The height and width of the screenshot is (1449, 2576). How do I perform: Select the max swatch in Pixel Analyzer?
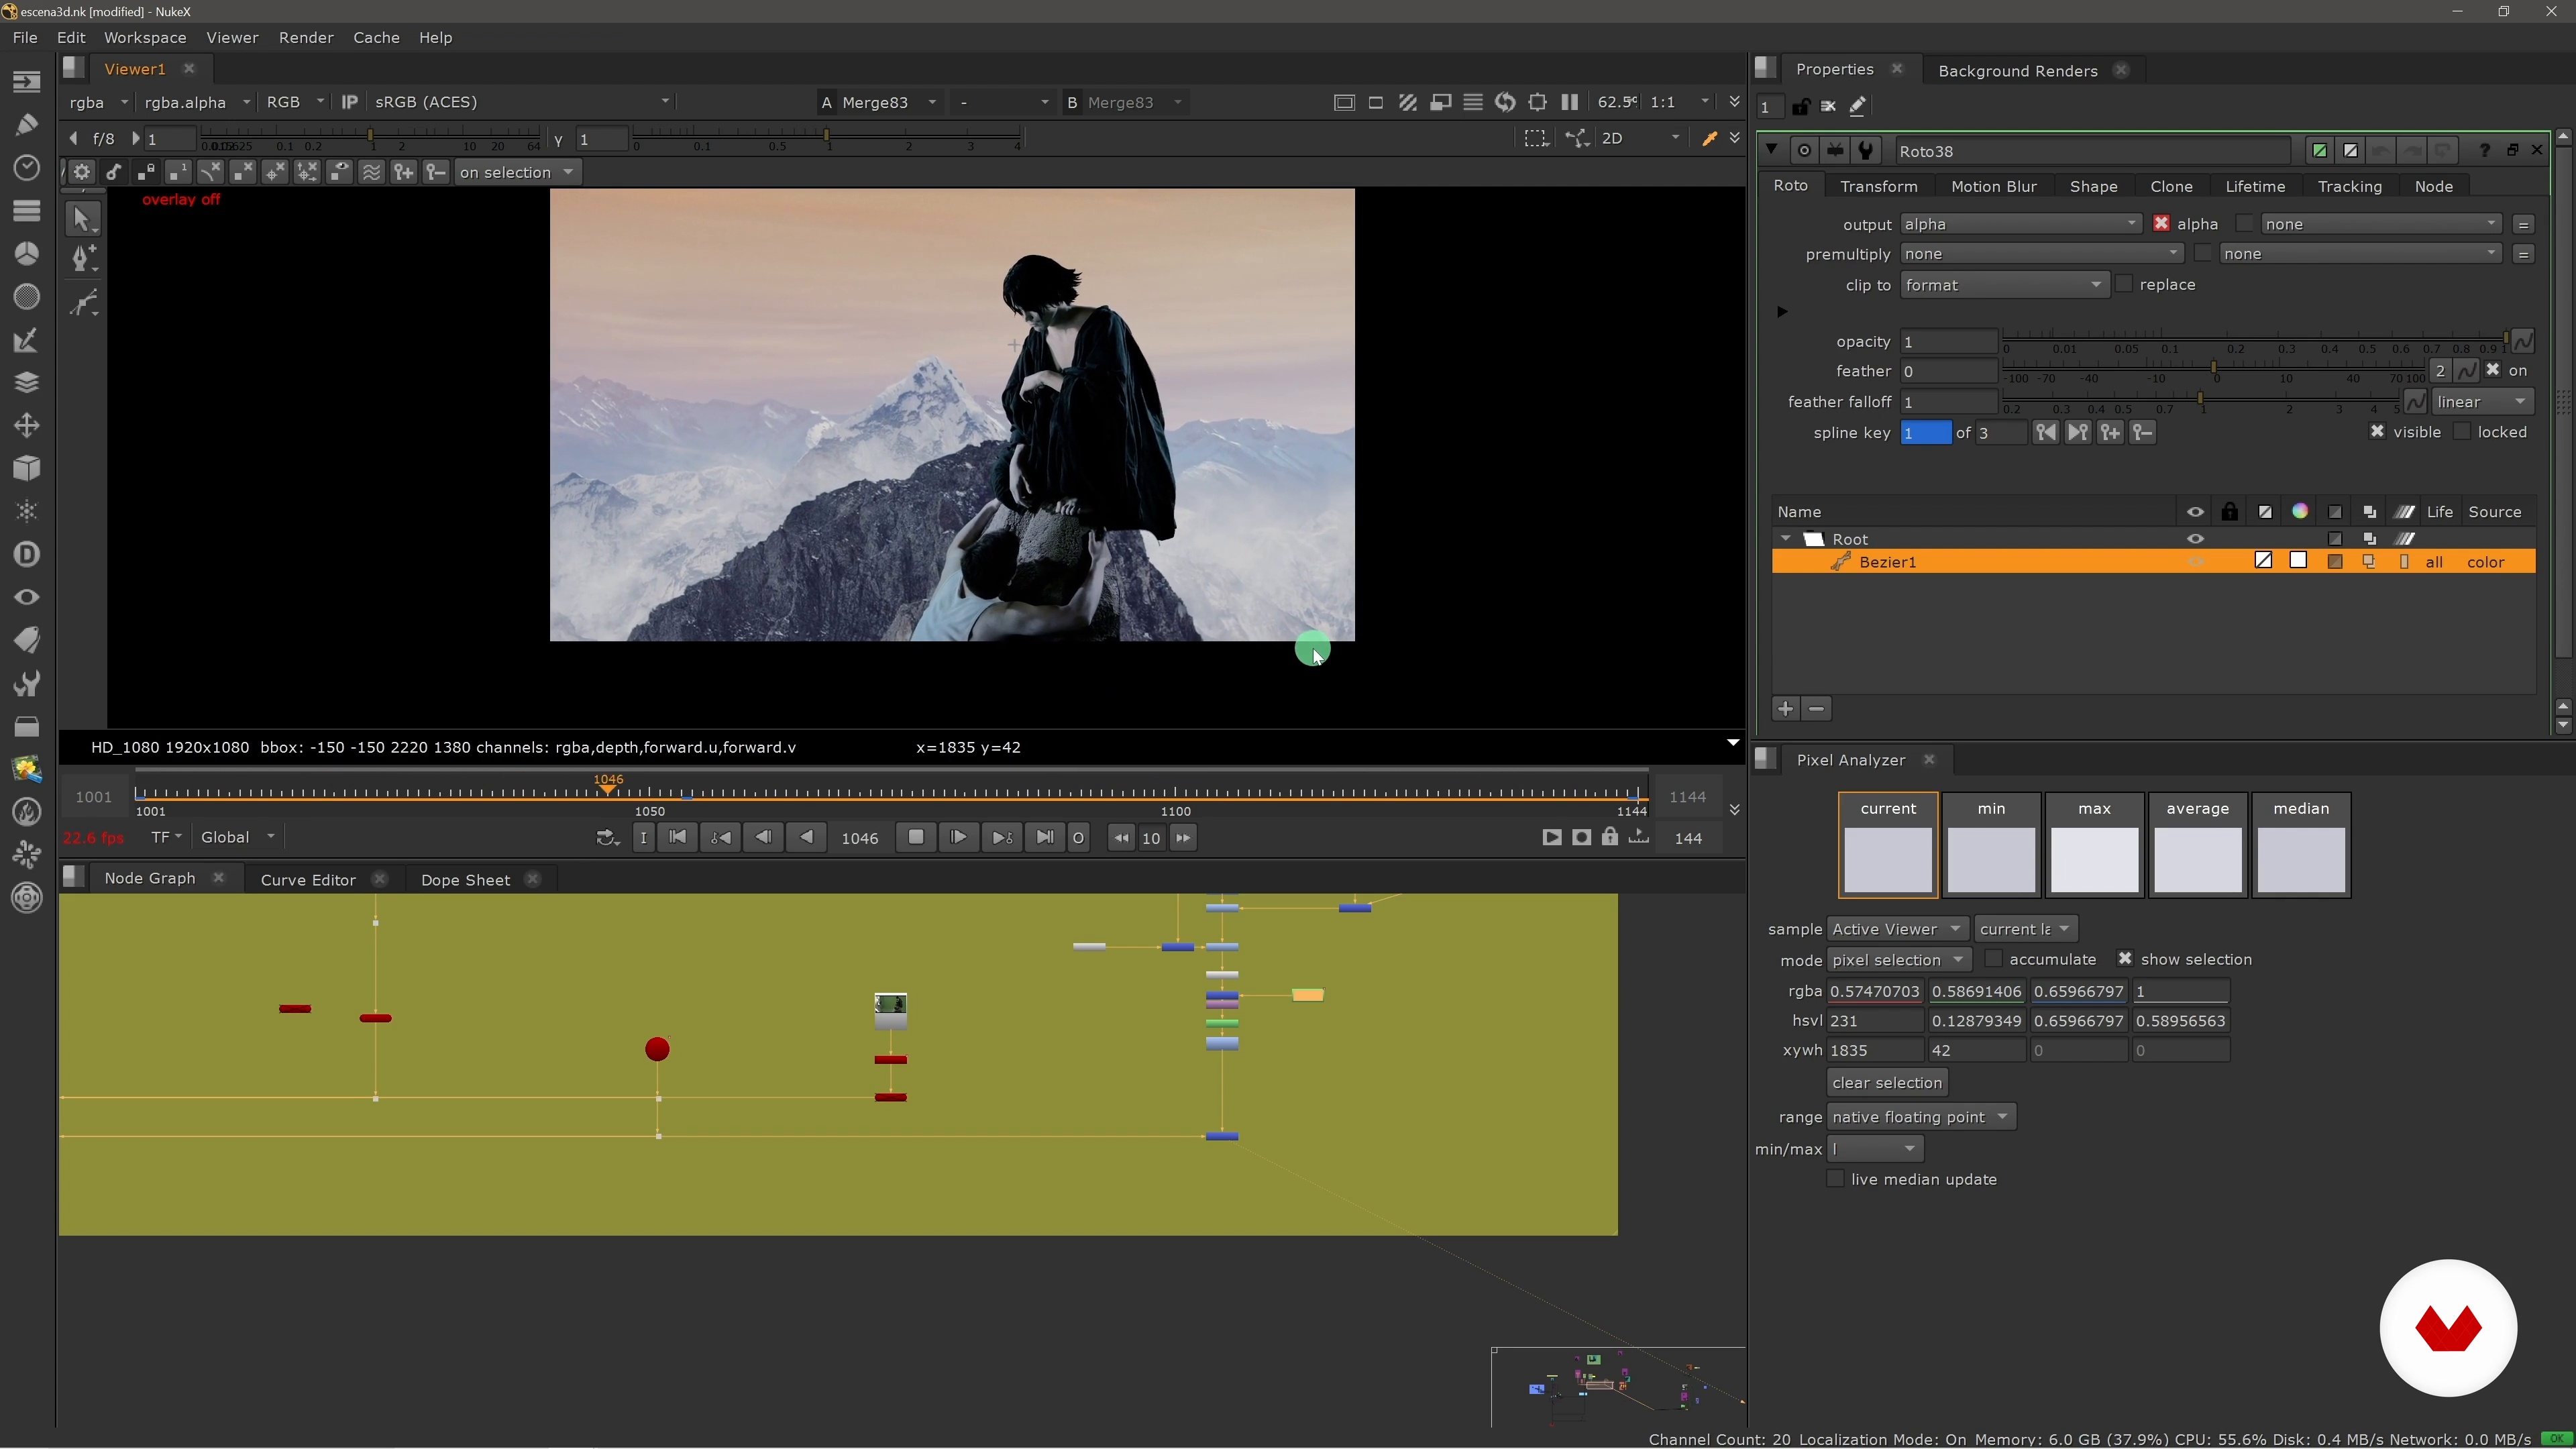2094,845
